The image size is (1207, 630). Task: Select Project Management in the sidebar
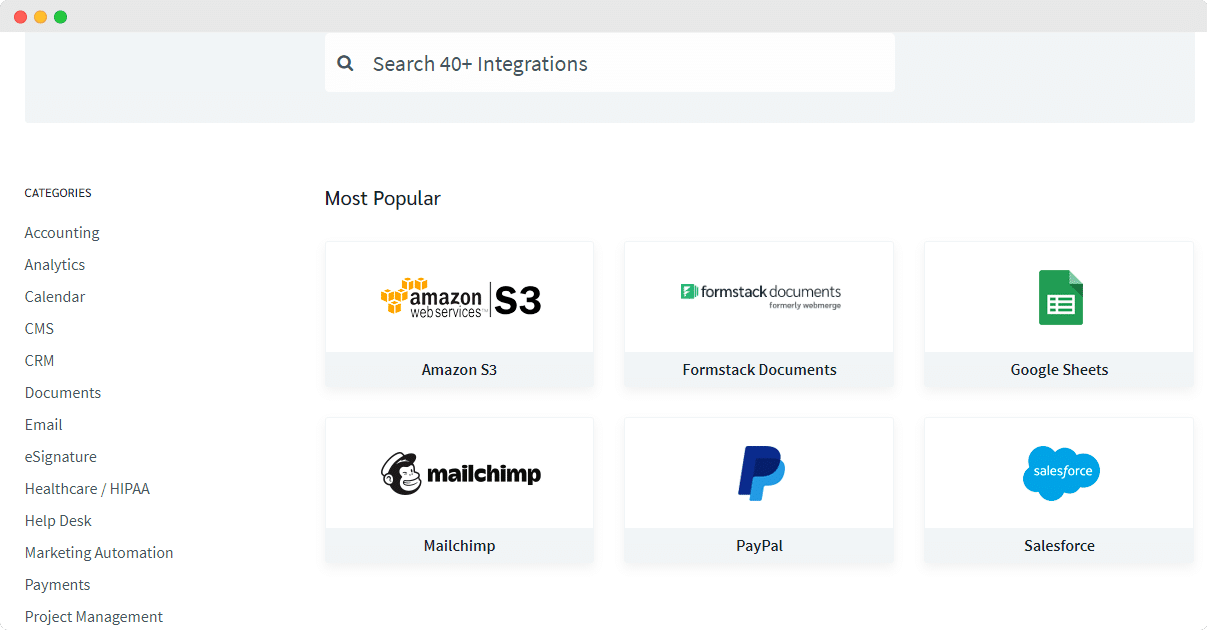93,616
